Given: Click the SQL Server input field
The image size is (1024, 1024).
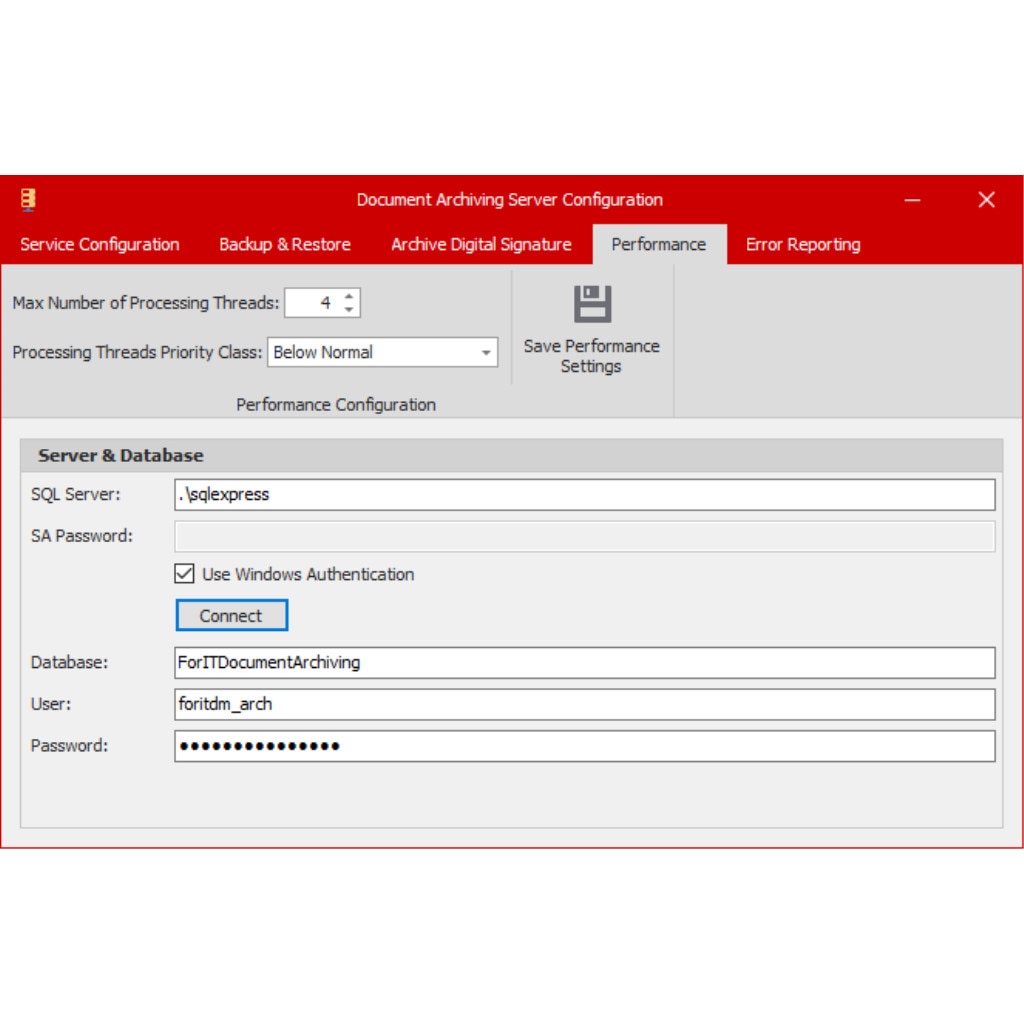Looking at the screenshot, I should pos(584,494).
